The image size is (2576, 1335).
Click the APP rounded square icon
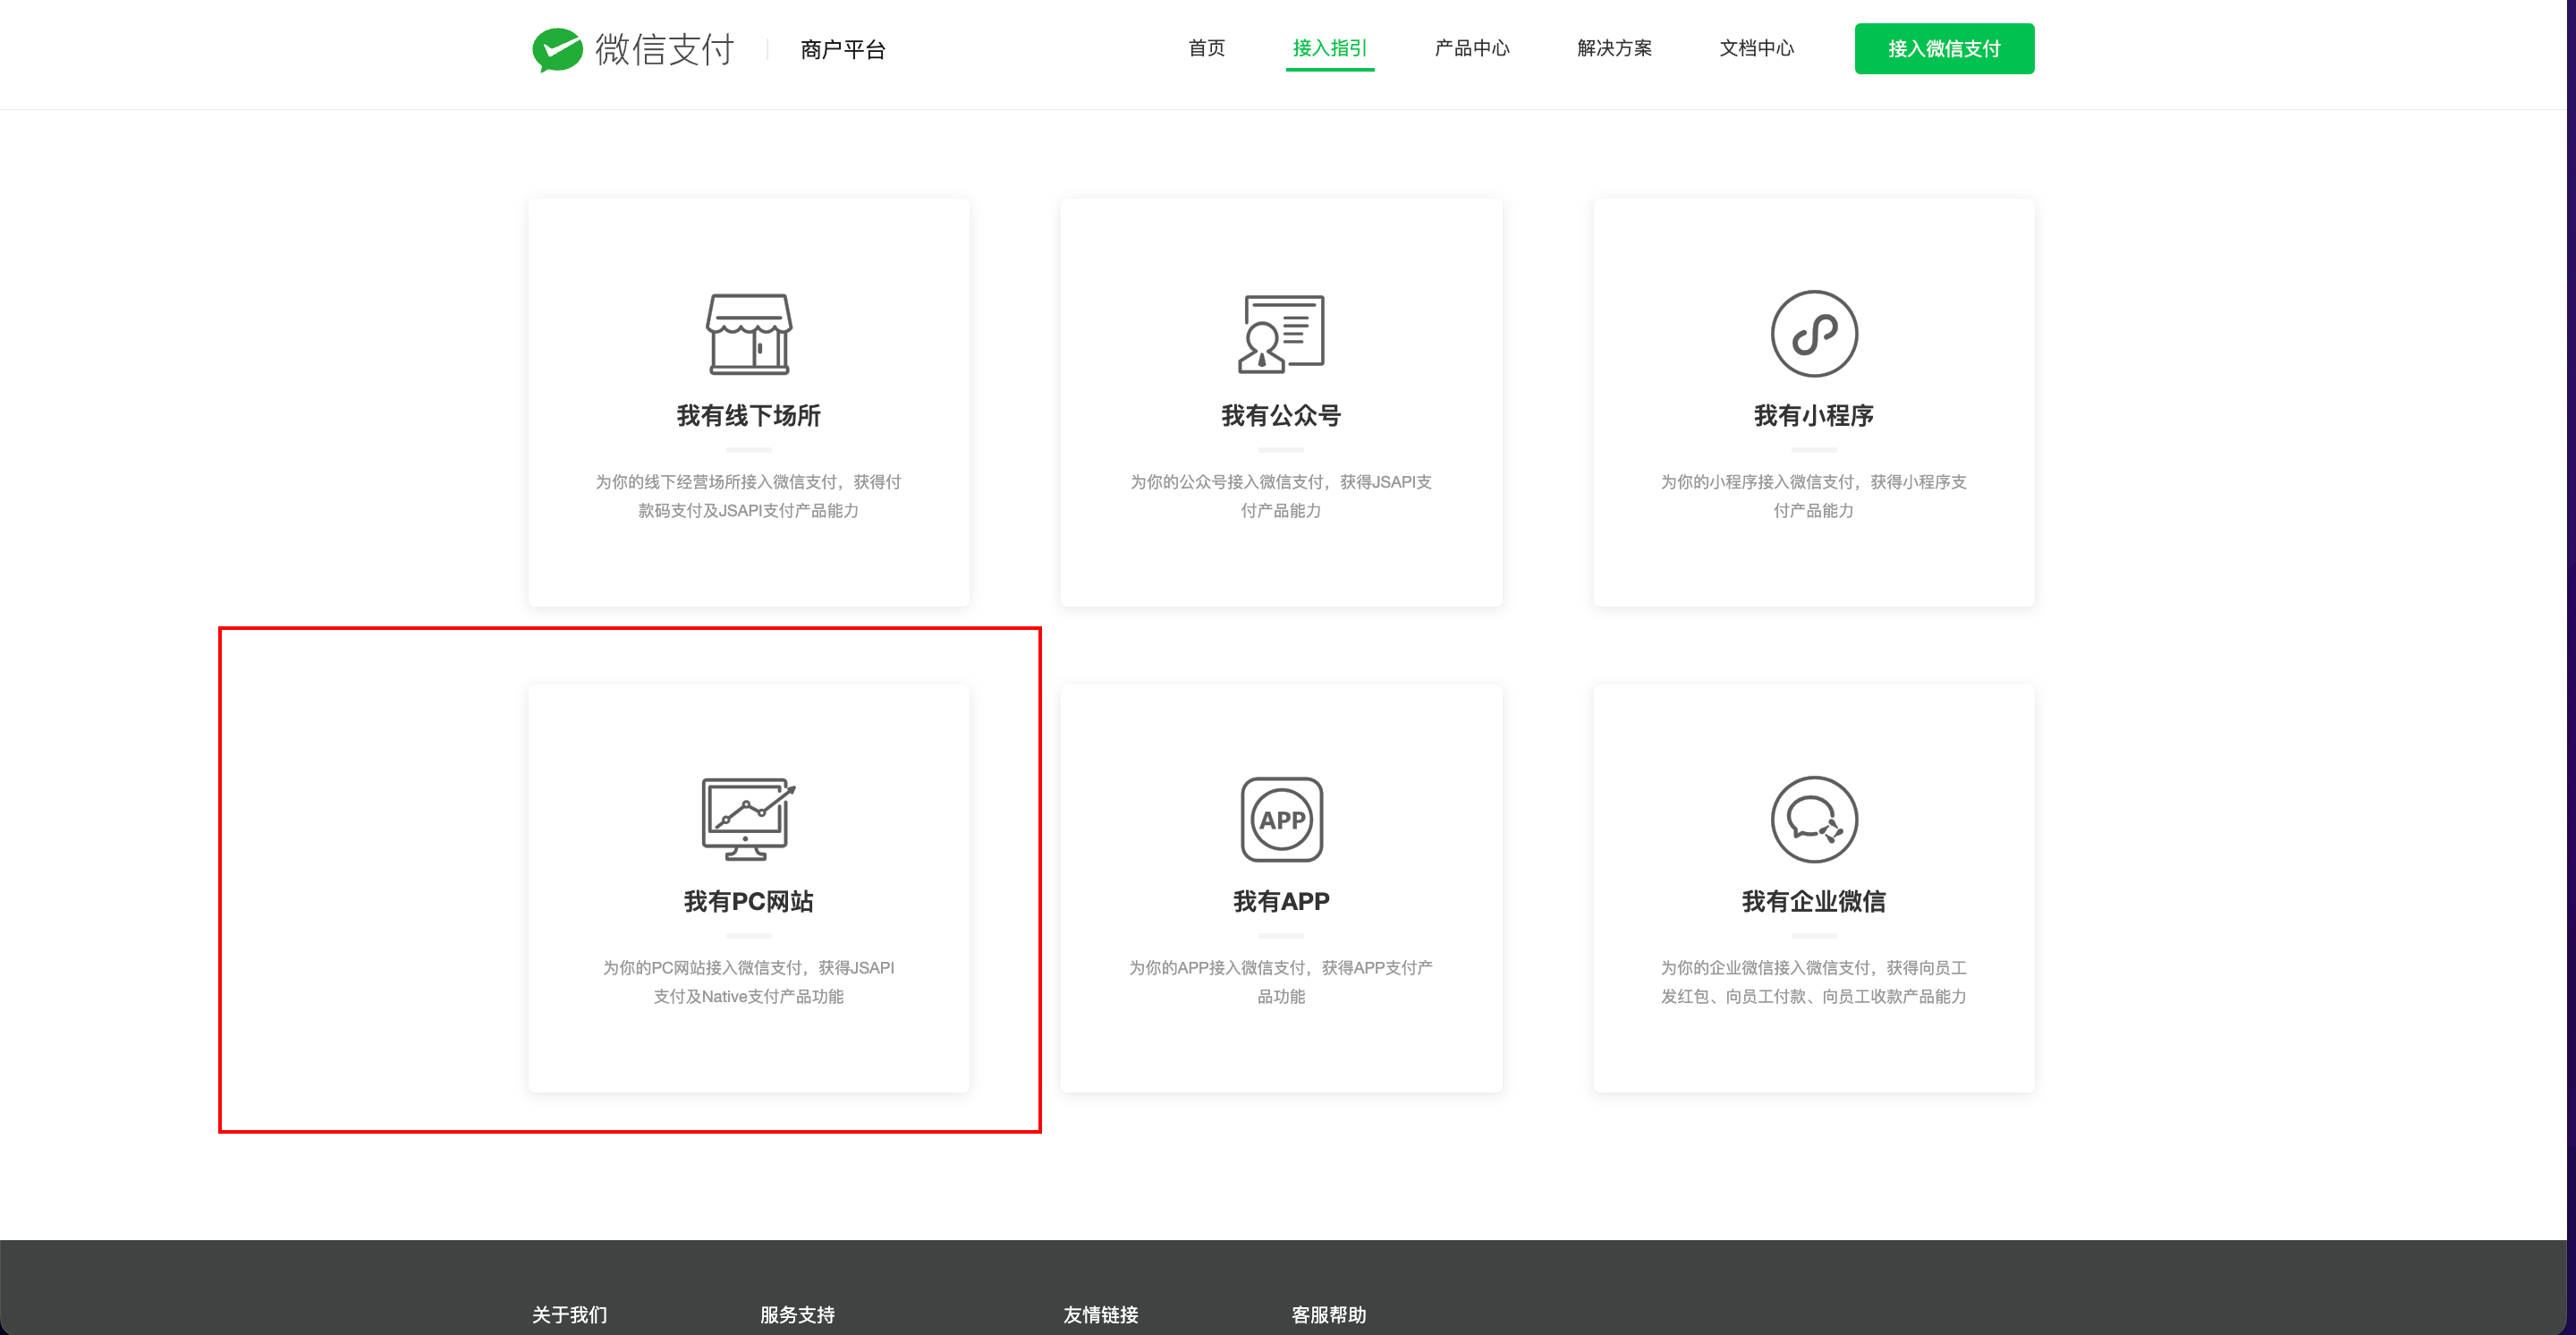tap(1281, 819)
